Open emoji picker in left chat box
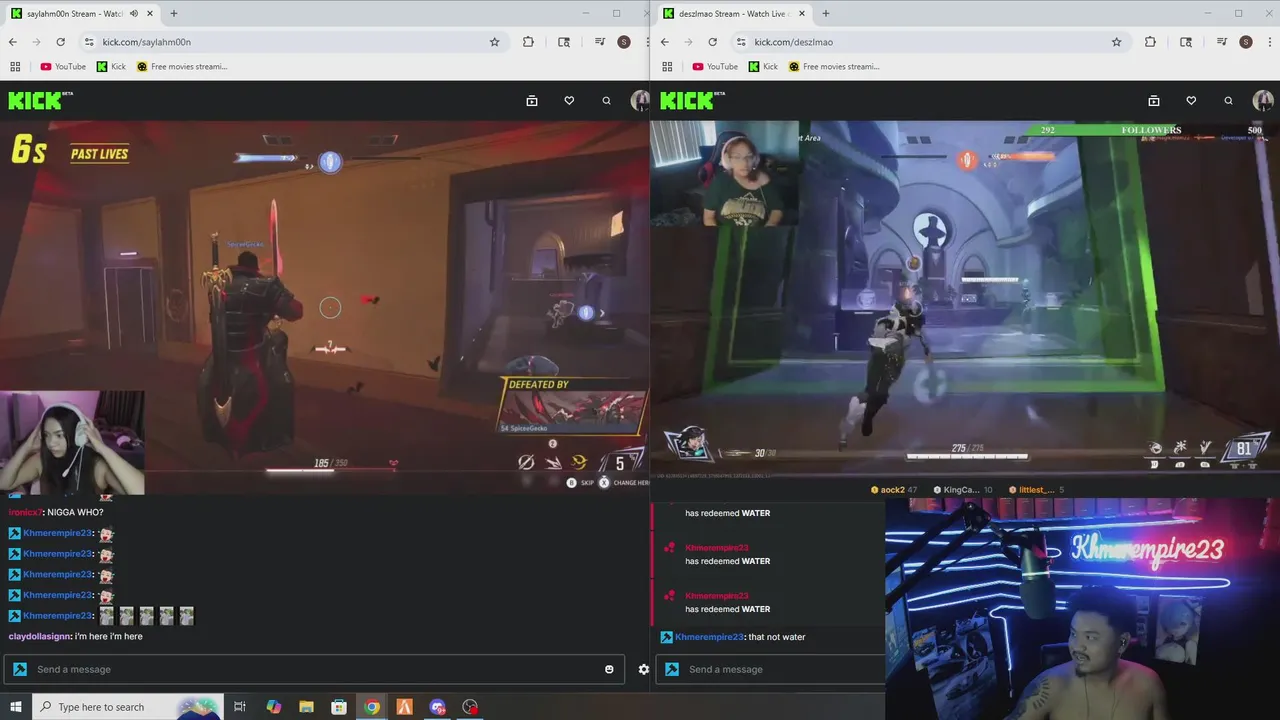1280x720 pixels. (609, 669)
